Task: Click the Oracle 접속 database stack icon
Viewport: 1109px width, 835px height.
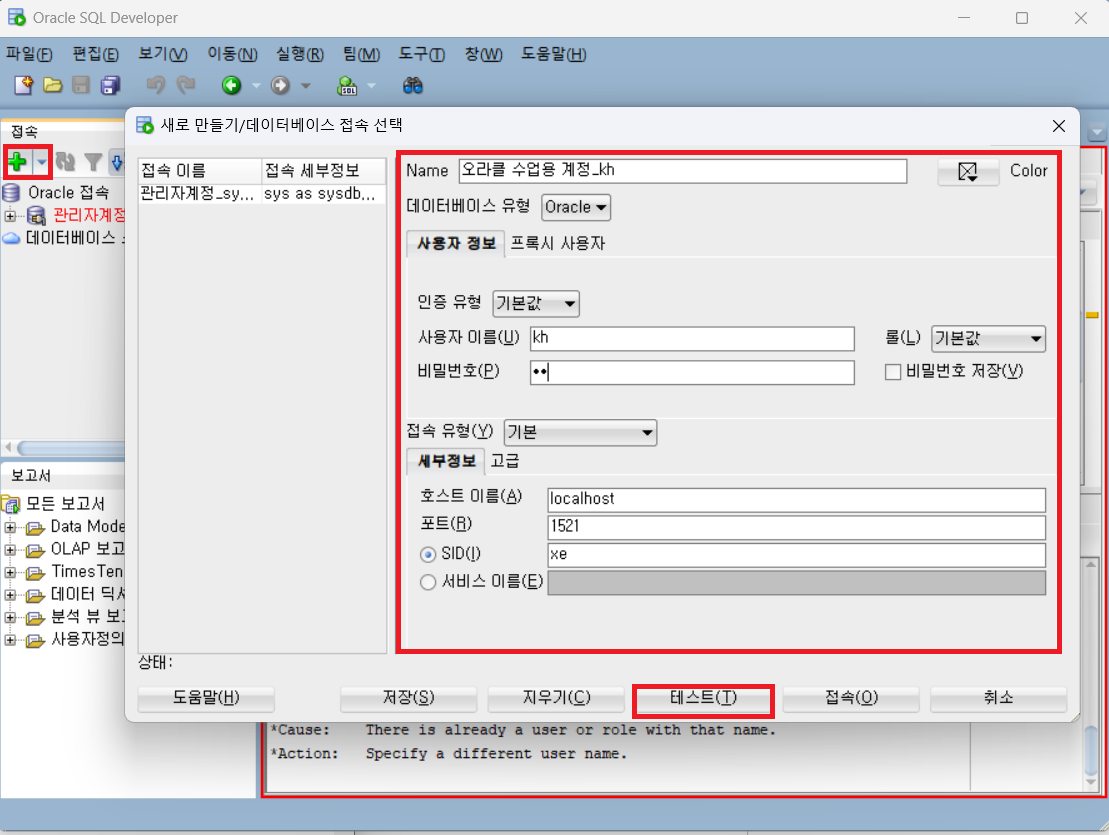Action: (x=11, y=192)
